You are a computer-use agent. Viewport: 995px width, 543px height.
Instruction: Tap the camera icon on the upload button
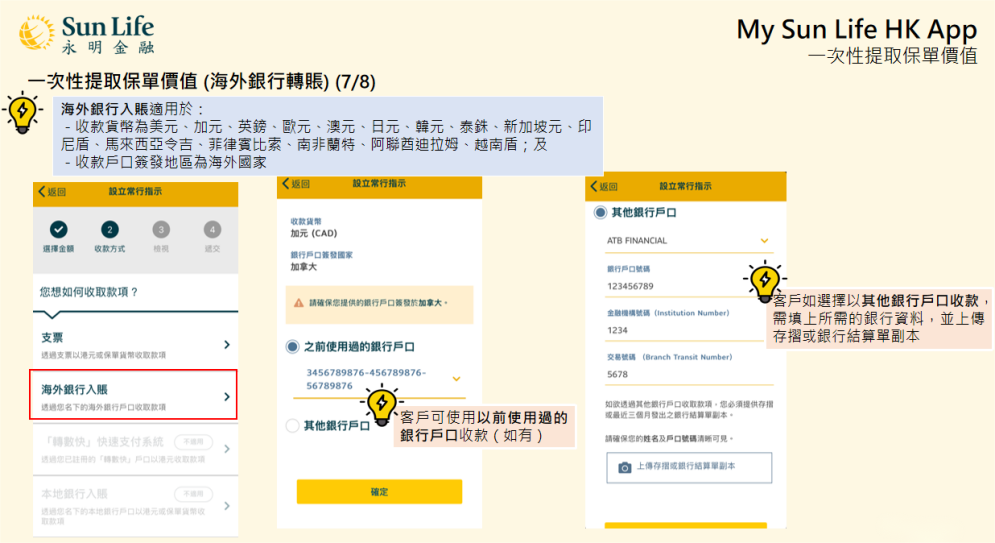[625, 467]
